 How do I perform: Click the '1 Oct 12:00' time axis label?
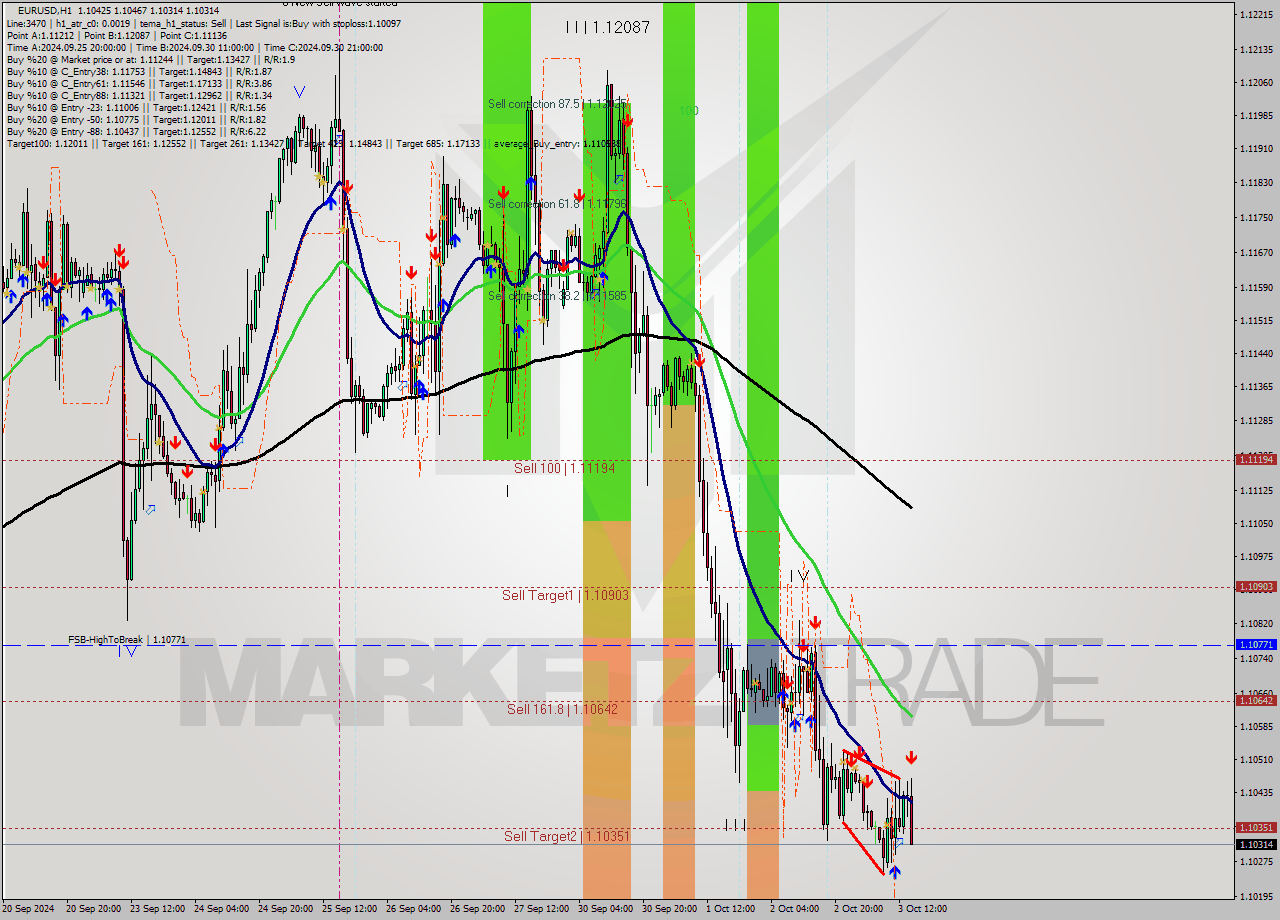(731, 909)
